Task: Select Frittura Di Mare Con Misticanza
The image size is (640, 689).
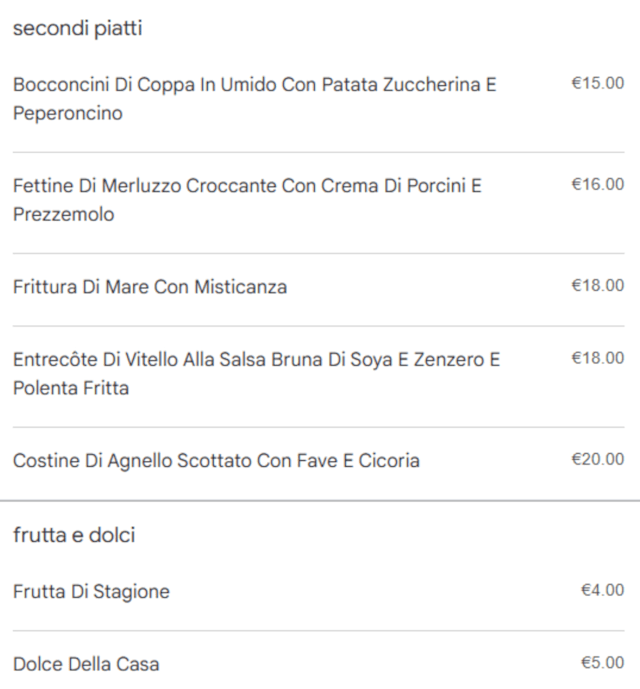Action: (150, 287)
